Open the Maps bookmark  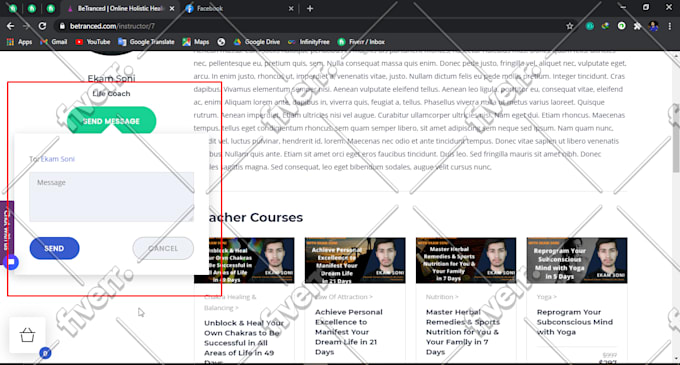pyautogui.click(x=196, y=42)
